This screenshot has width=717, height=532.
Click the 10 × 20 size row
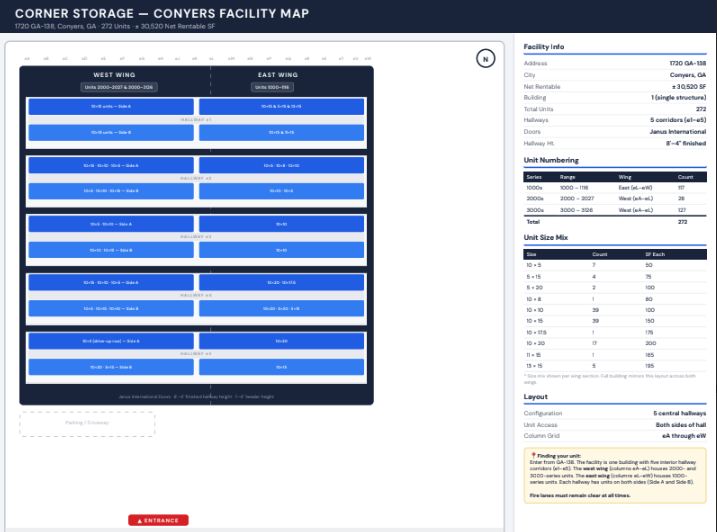614,343
